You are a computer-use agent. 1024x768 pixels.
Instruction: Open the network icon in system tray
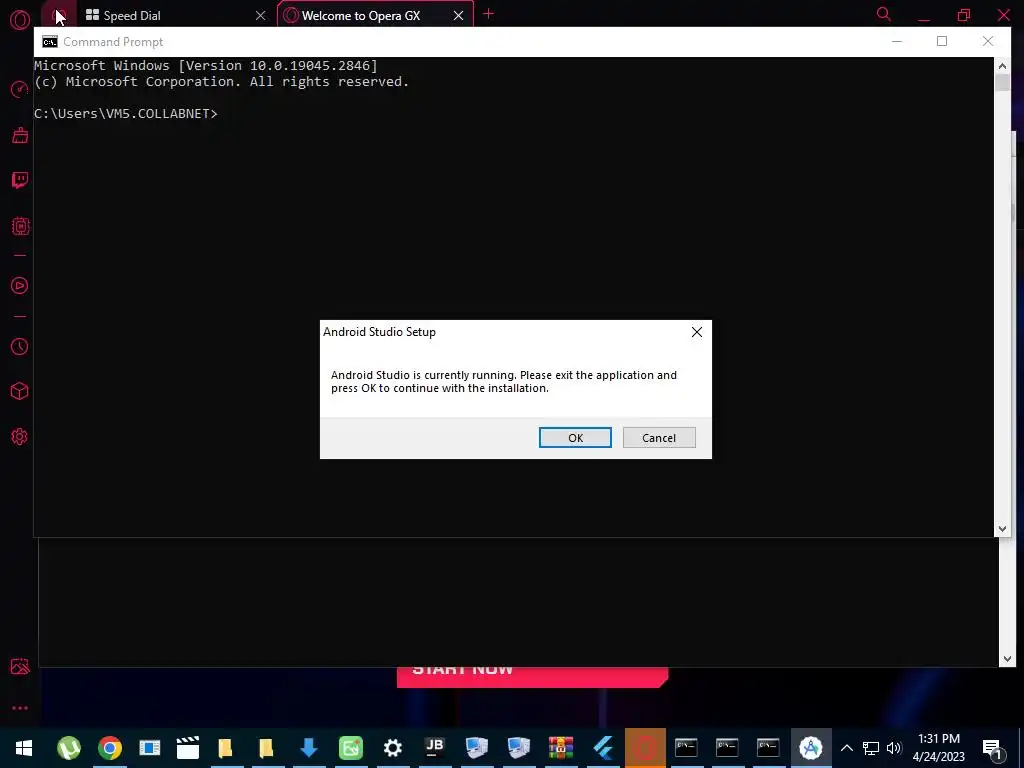(x=871, y=748)
